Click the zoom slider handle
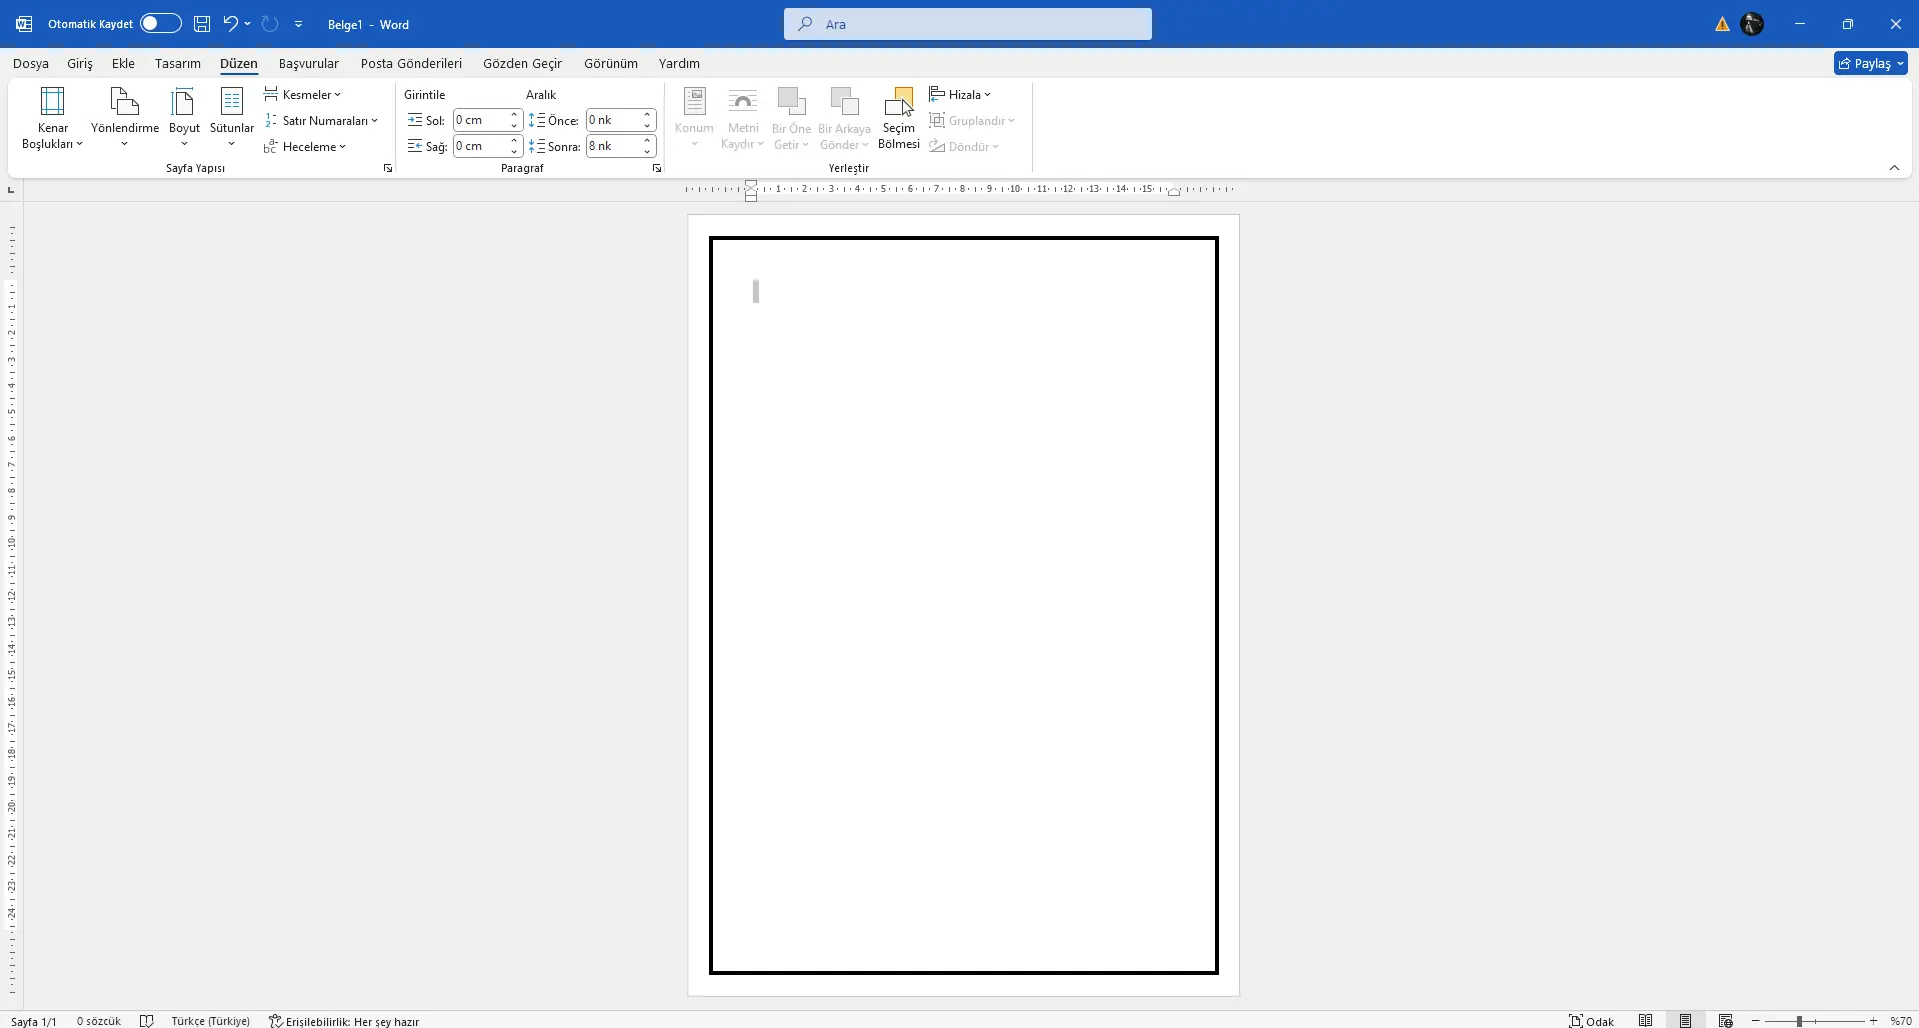Image resolution: width=1919 pixels, height=1028 pixels. coord(1799,1021)
